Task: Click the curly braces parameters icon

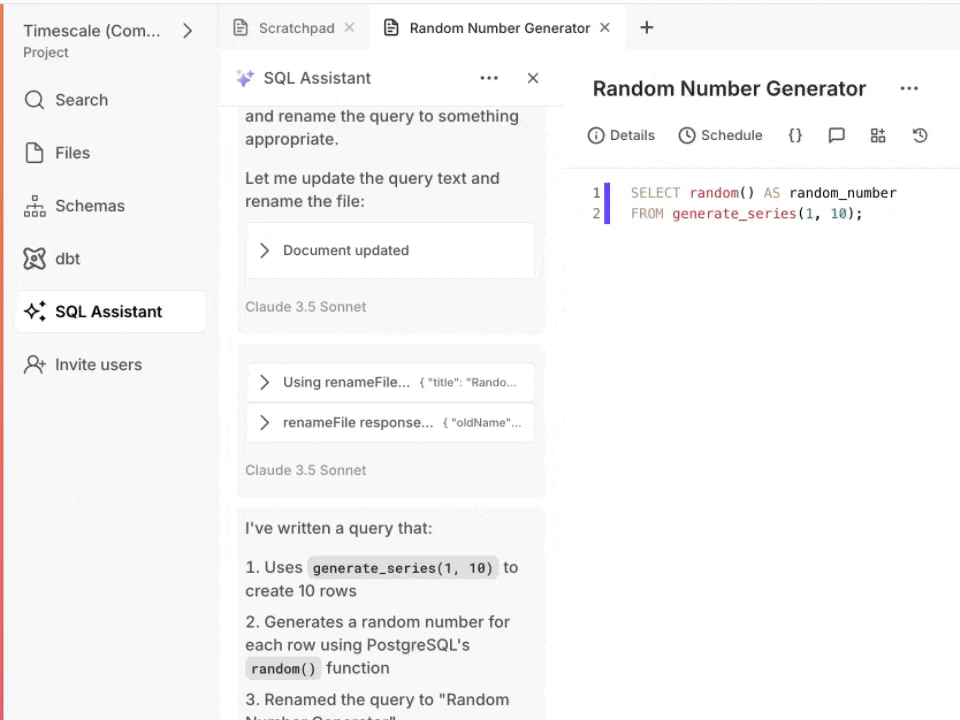Action: [x=795, y=135]
